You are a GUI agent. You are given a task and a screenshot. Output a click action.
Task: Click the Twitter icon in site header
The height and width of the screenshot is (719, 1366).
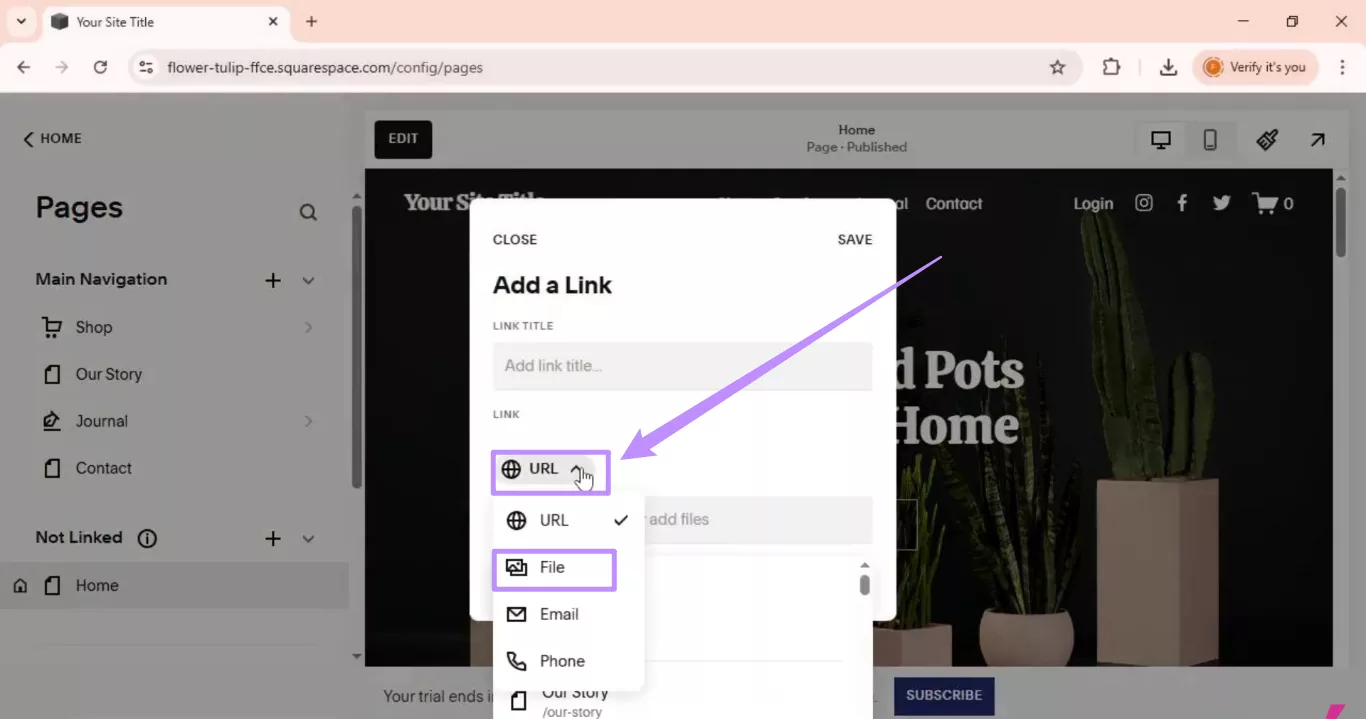(x=1221, y=203)
